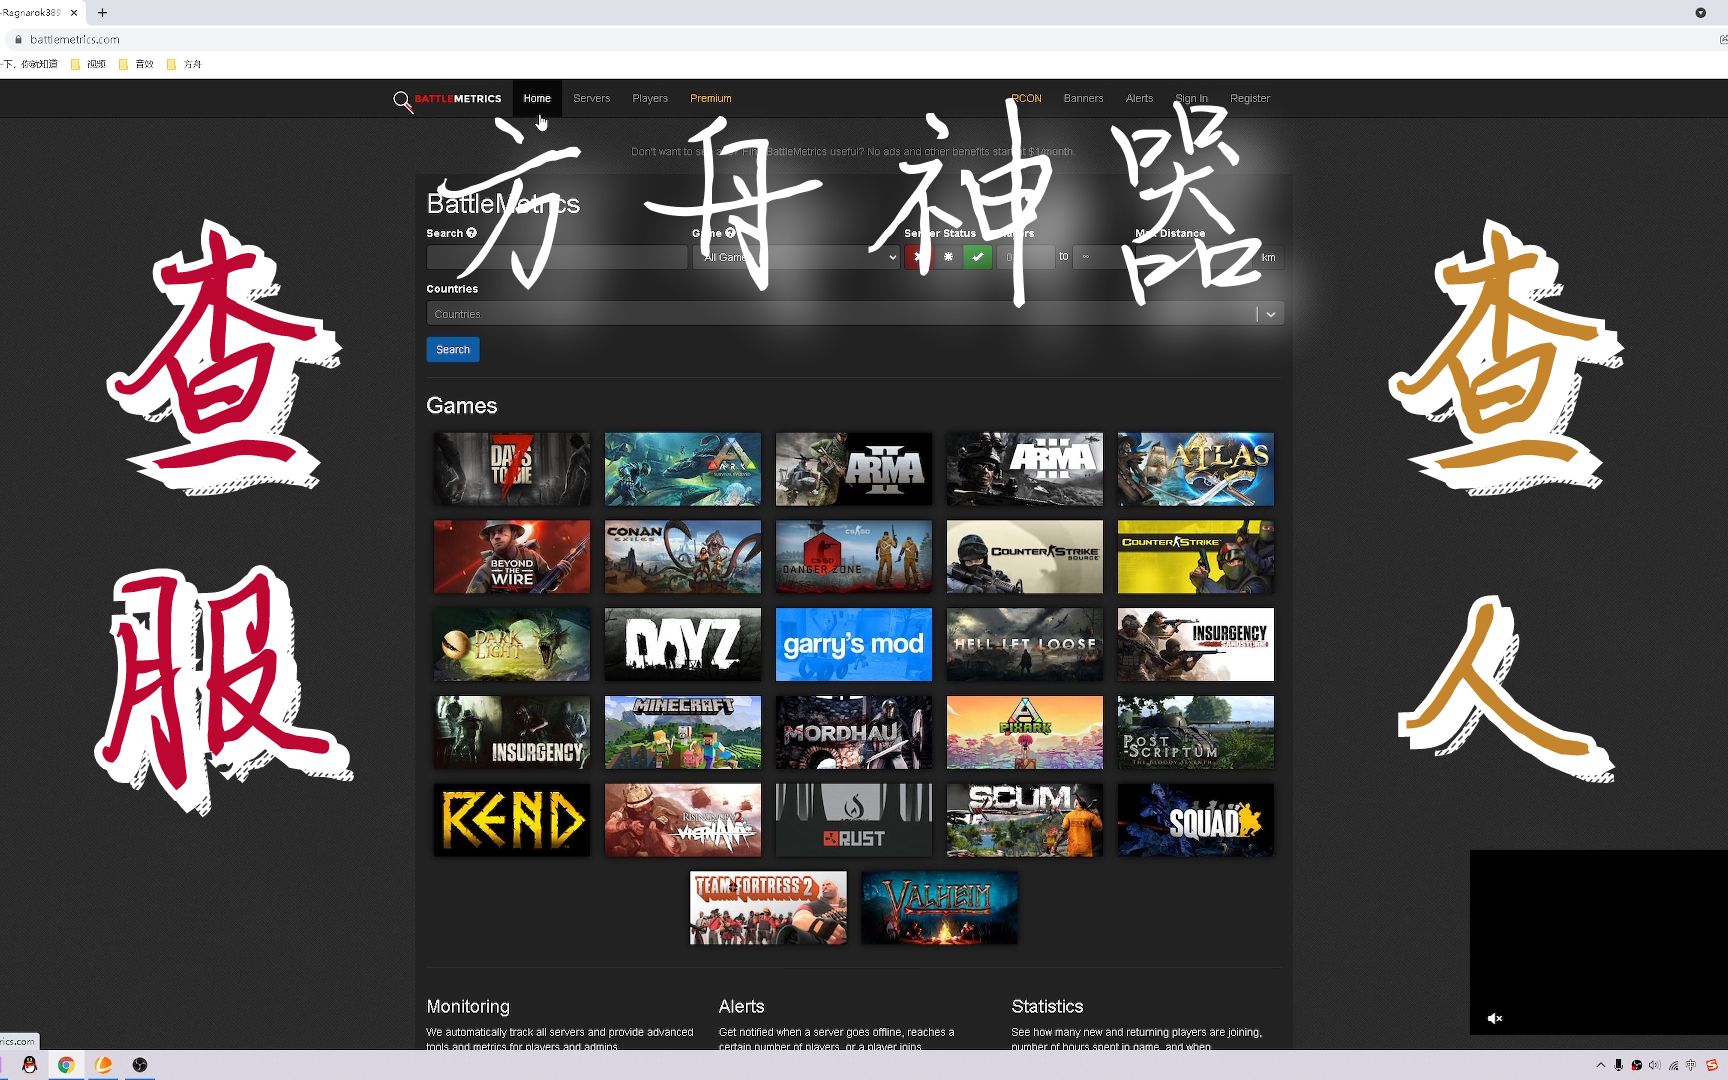Select the SCUM game tile
Image resolution: width=1728 pixels, height=1080 pixels.
pyautogui.click(x=1025, y=820)
